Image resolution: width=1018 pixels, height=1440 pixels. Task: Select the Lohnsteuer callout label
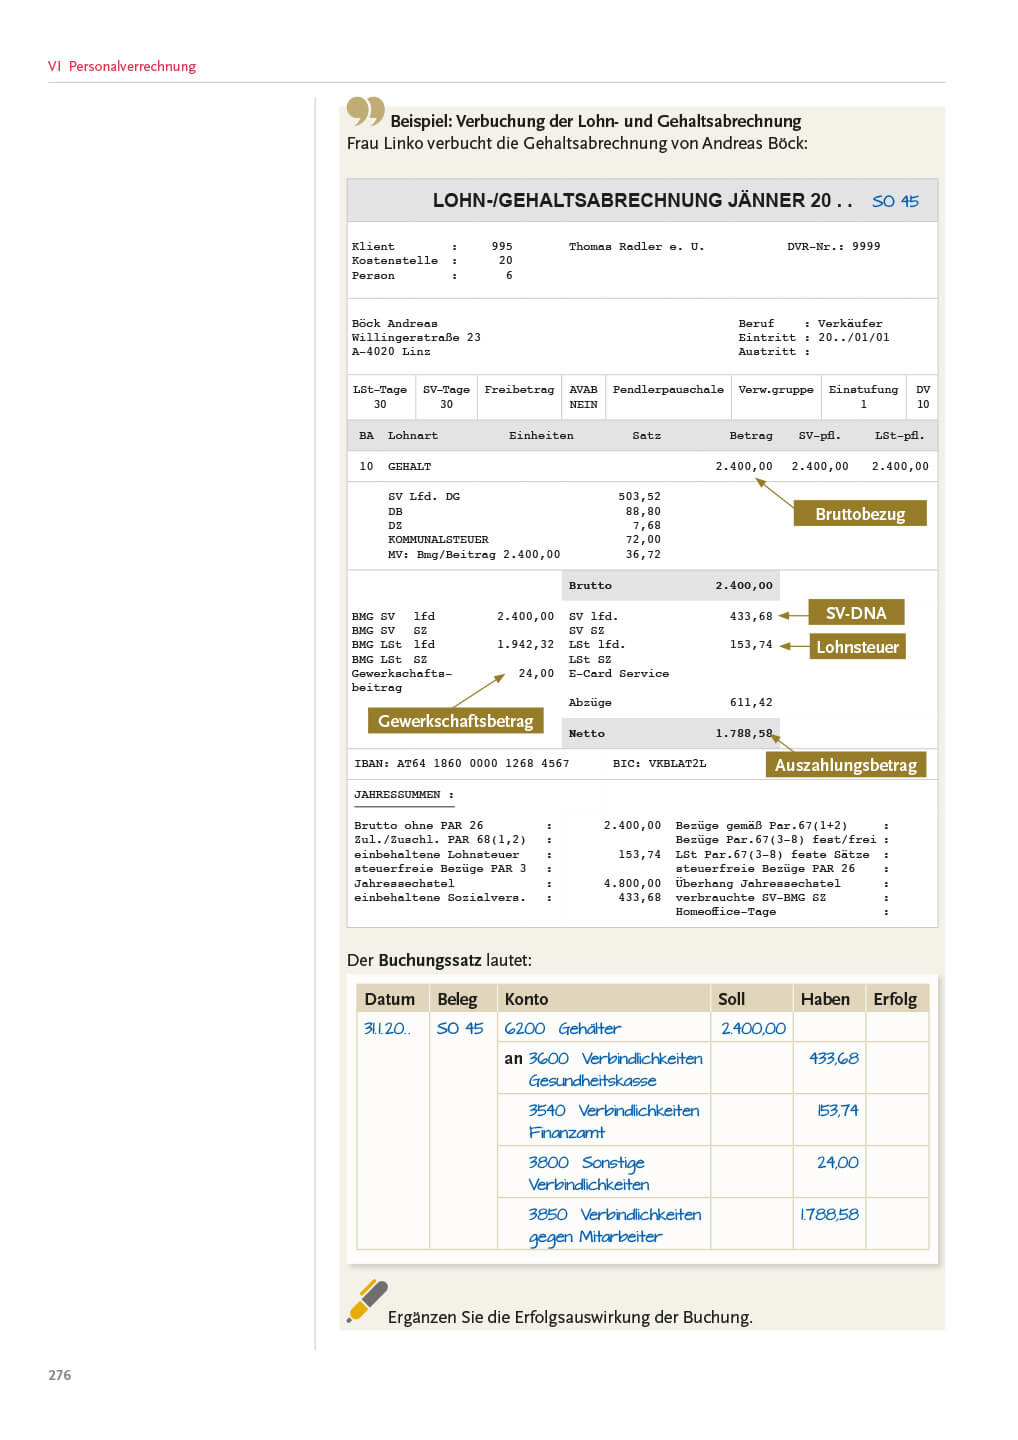(x=857, y=647)
